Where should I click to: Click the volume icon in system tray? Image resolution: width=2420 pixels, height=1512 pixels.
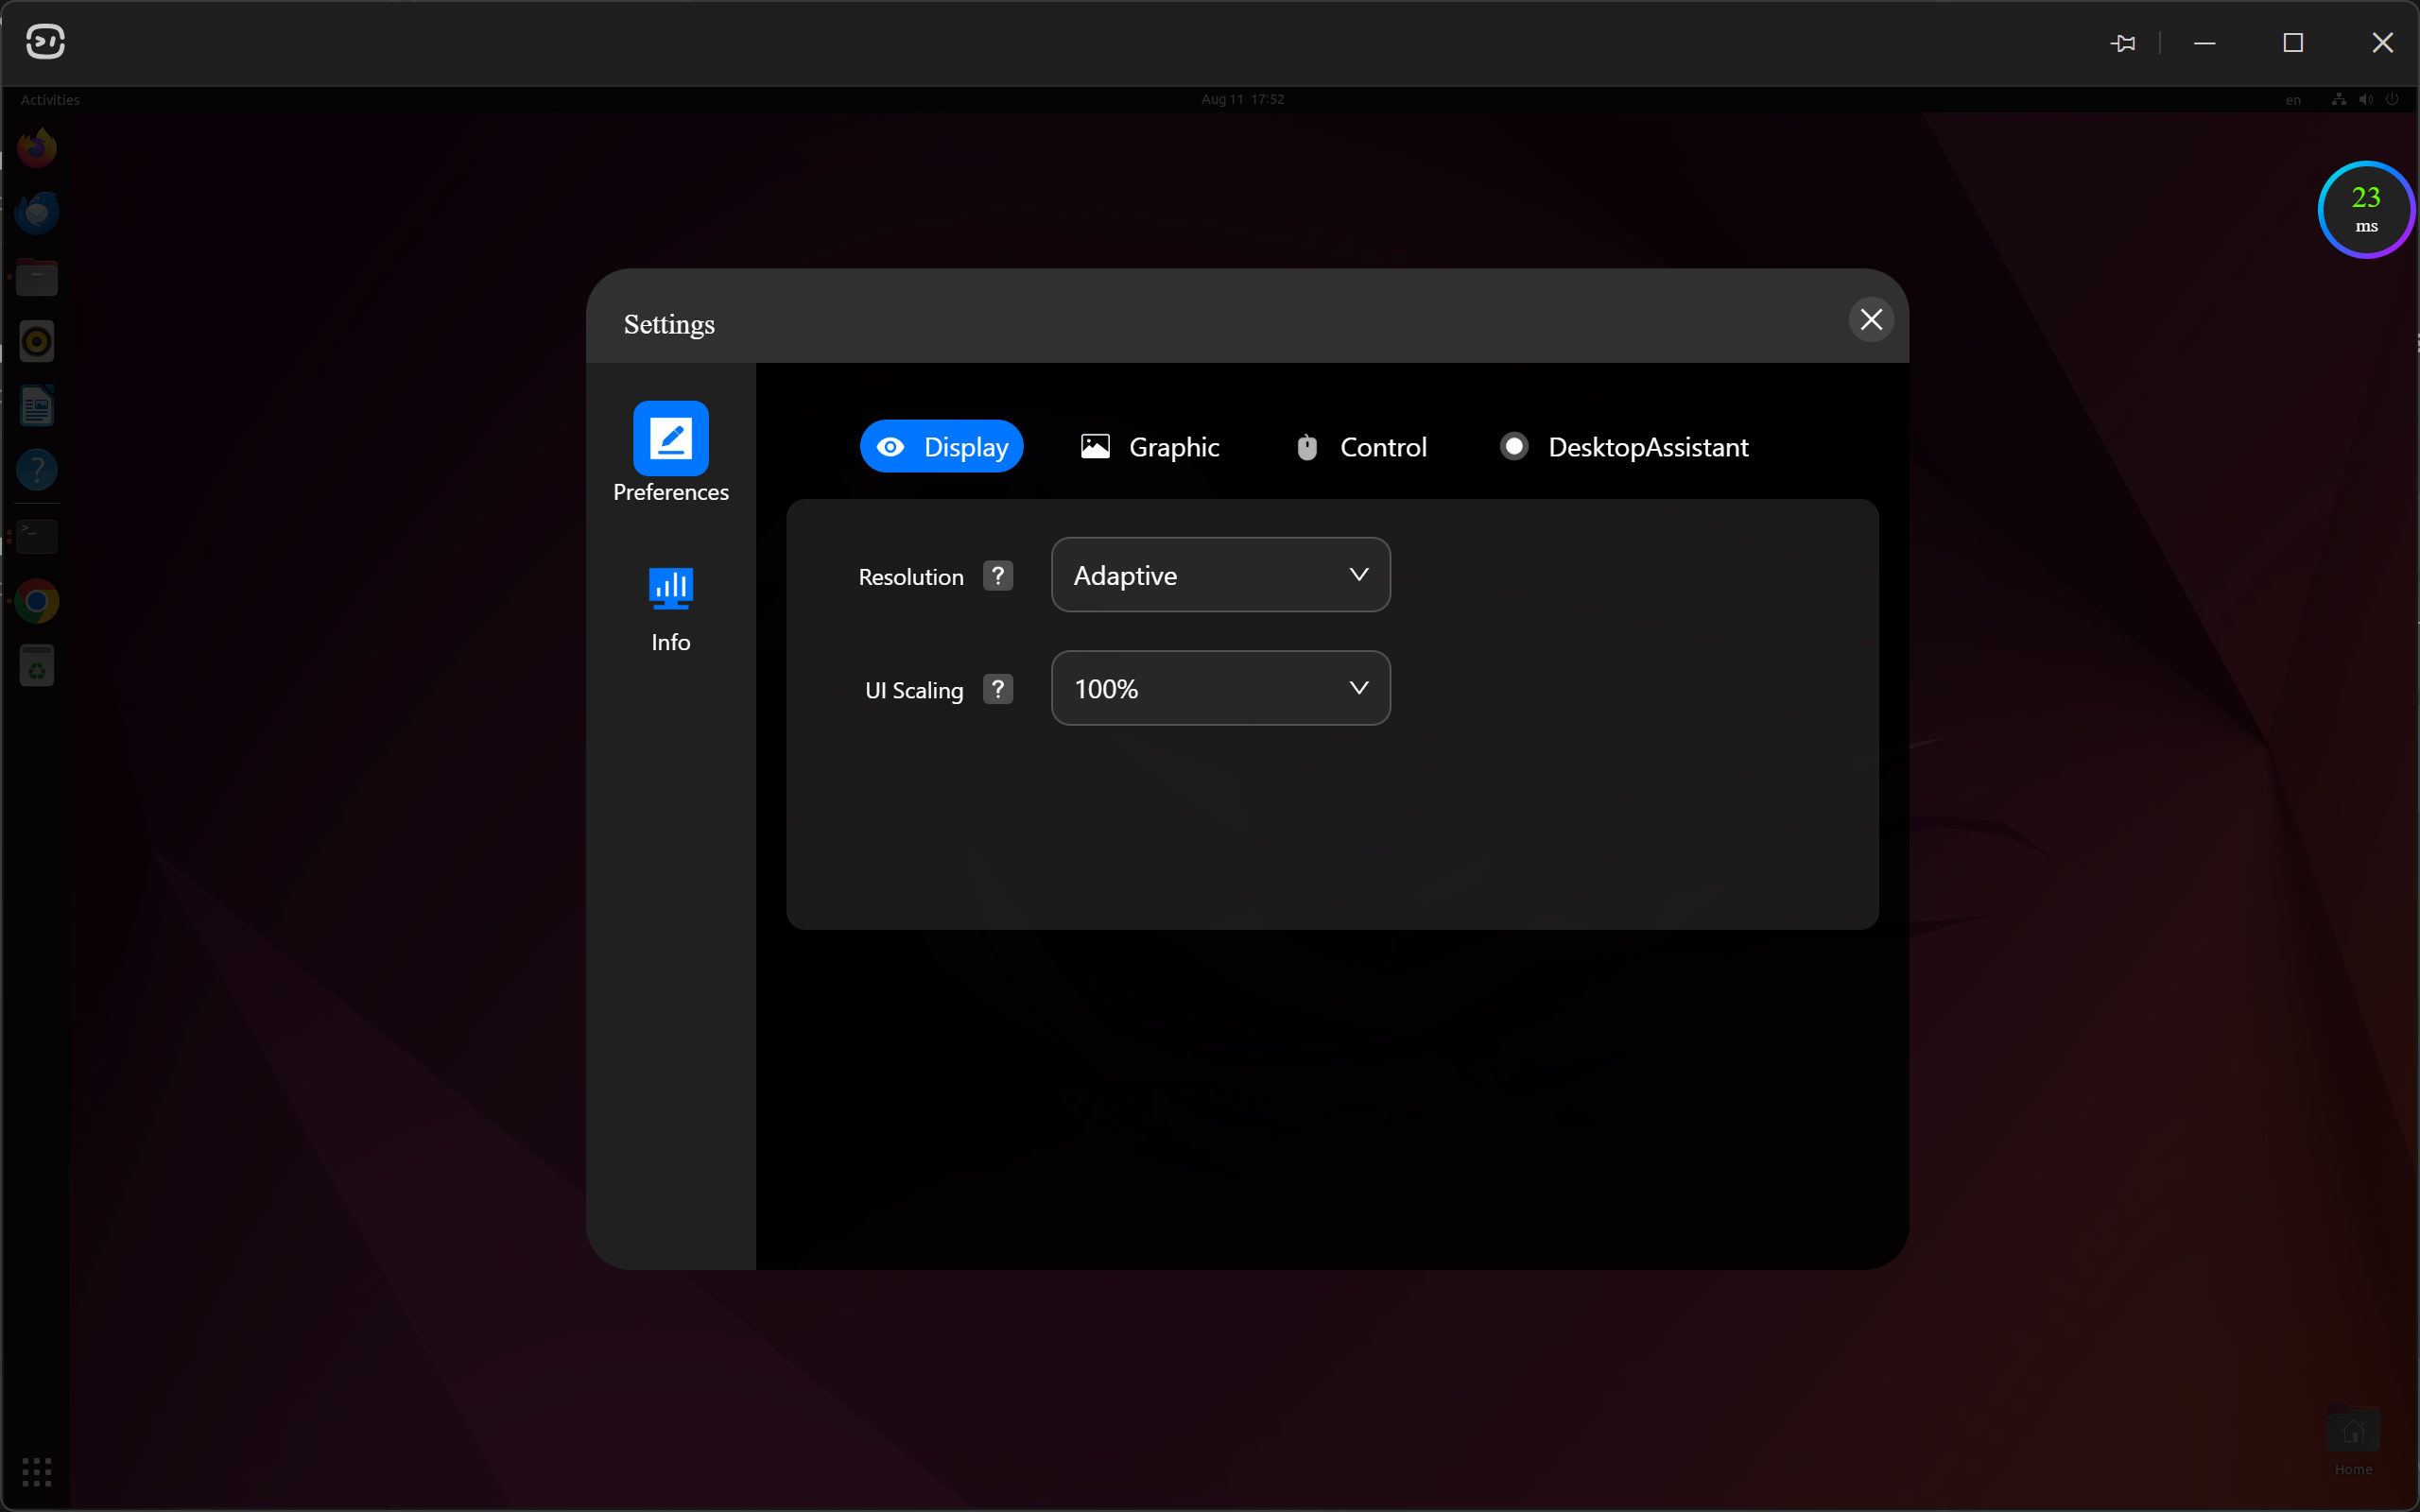coord(2365,99)
